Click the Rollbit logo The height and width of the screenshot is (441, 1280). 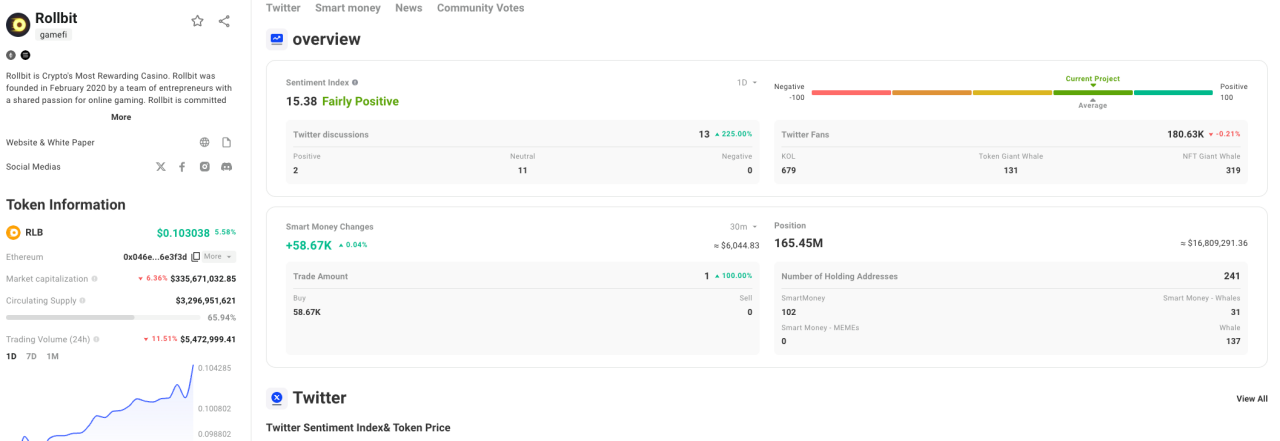coord(18,24)
